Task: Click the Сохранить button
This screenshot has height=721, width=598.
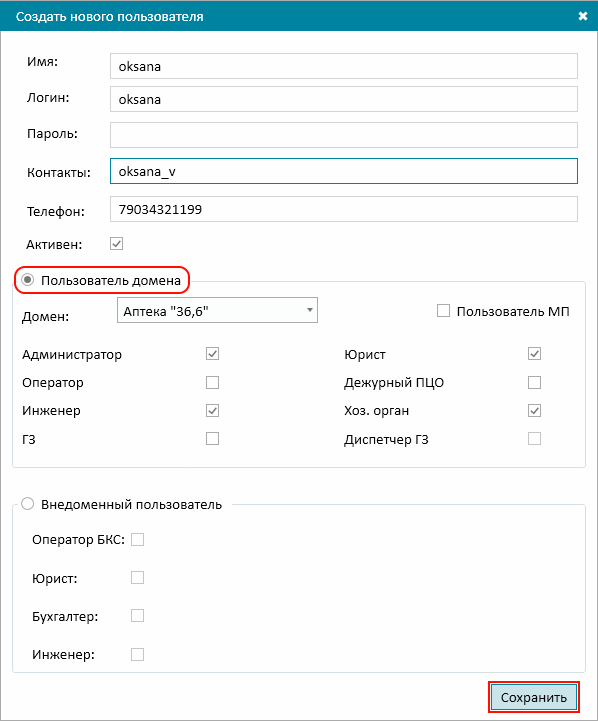Action: pos(533,697)
